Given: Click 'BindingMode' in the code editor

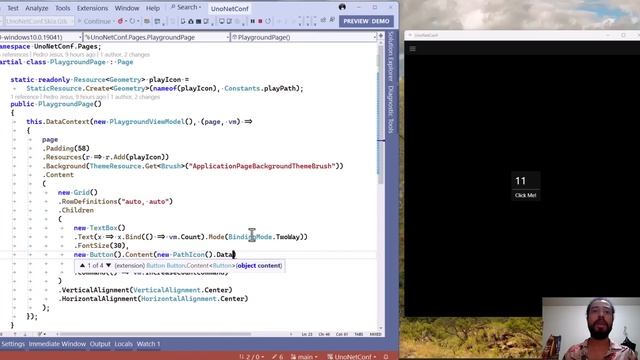Looking at the screenshot, I should click(250, 237).
